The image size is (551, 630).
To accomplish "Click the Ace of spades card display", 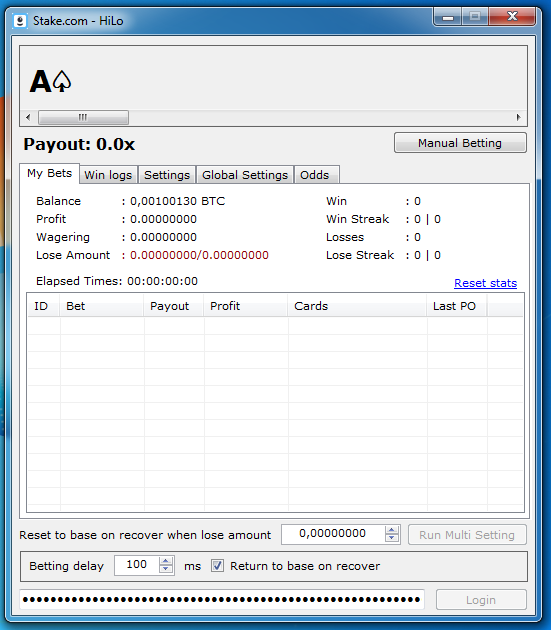I will tap(50, 82).
